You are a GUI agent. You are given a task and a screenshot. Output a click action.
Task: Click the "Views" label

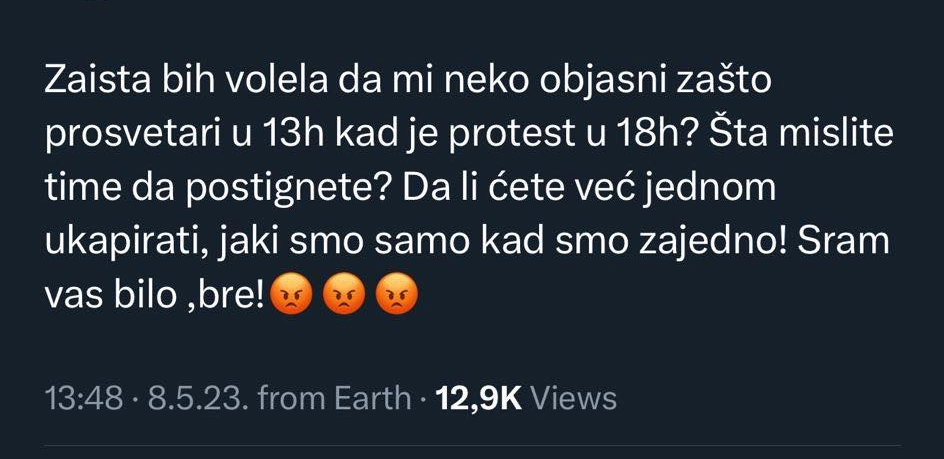pos(574,399)
